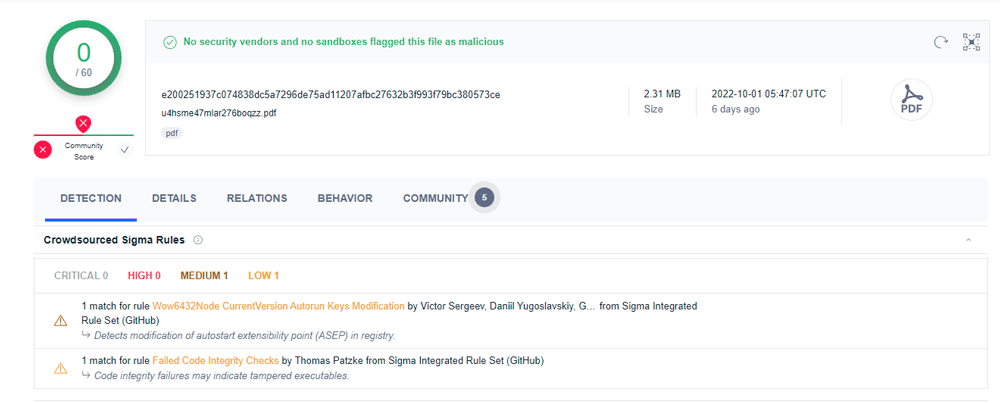Collapse the Crowdsourced Sigma Rules section

[968, 241]
